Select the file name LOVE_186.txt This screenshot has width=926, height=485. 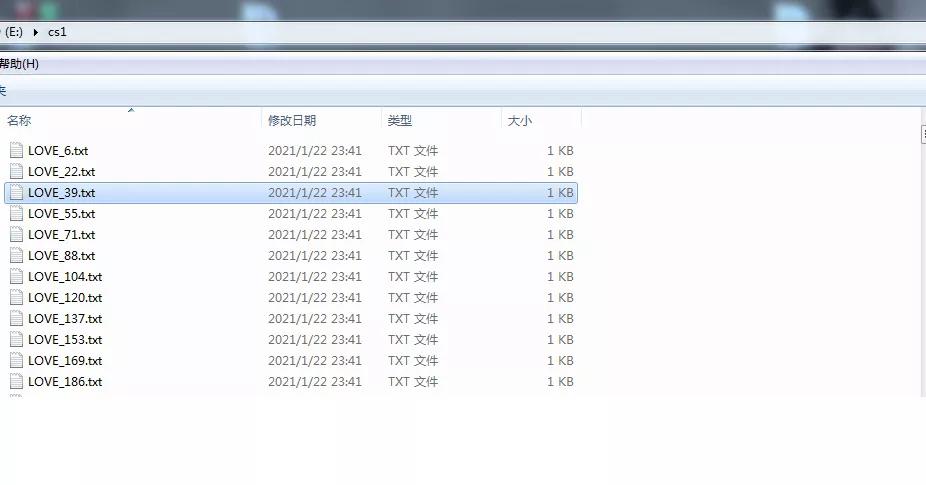click(x=65, y=381)
